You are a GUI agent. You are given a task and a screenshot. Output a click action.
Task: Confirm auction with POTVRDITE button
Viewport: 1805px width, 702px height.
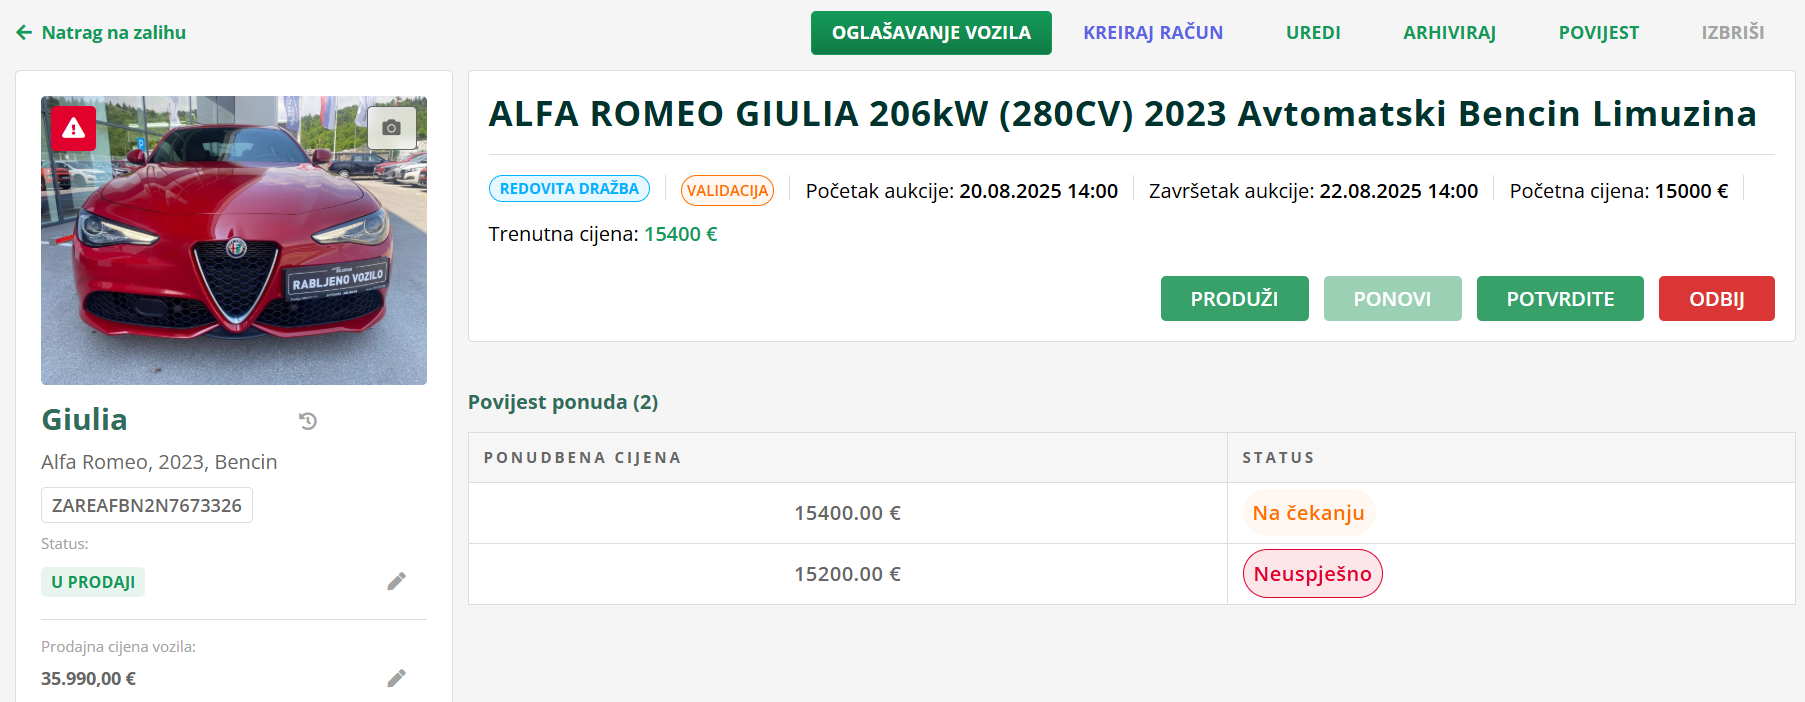(1559, 299)
